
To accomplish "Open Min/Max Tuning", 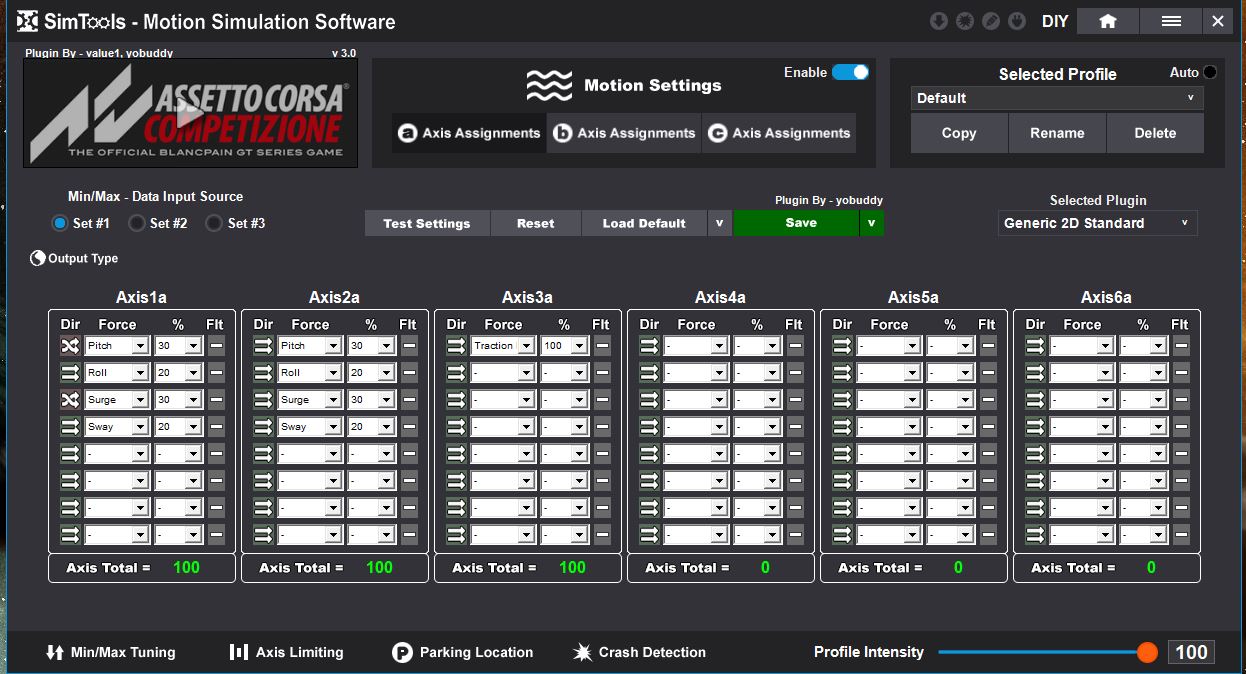I will (110, 652).
